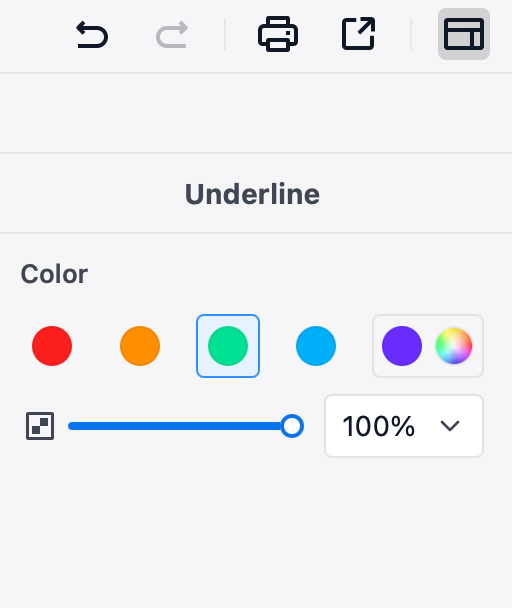
Task: Choose the orange underline color
Action: pos(140,346)
